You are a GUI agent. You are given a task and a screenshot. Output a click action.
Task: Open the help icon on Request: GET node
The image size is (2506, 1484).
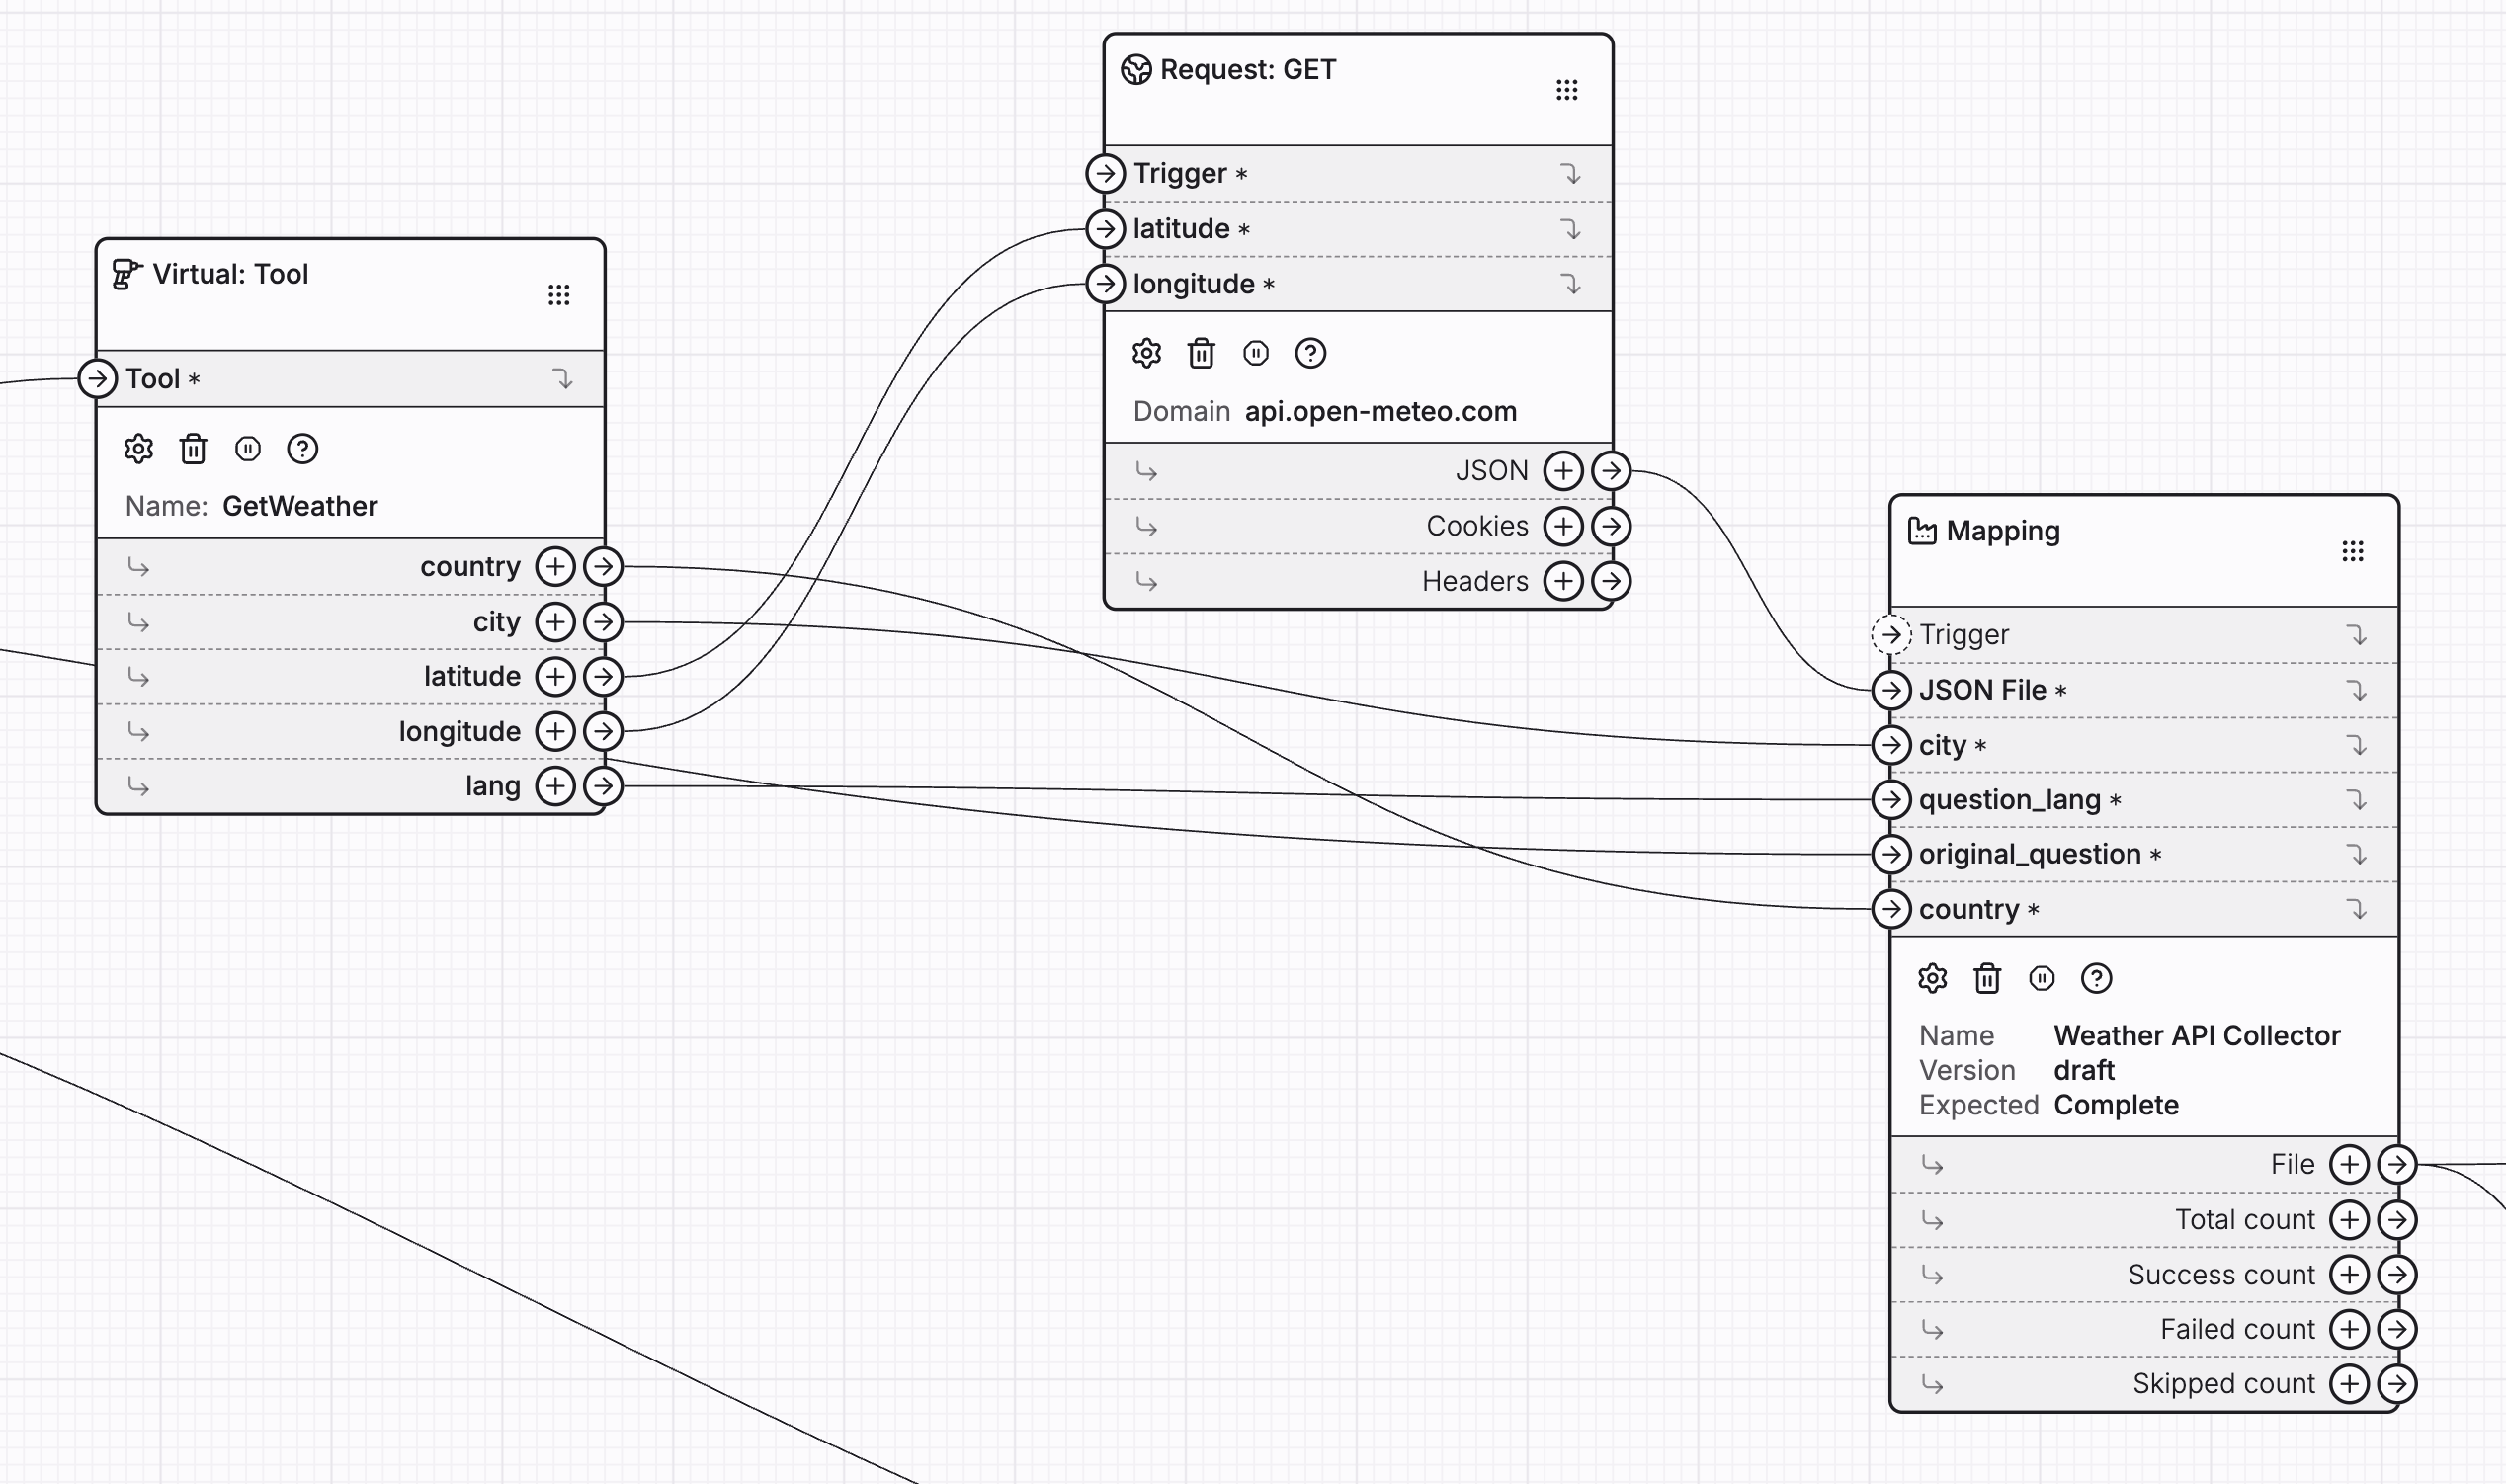[1310, 354]
